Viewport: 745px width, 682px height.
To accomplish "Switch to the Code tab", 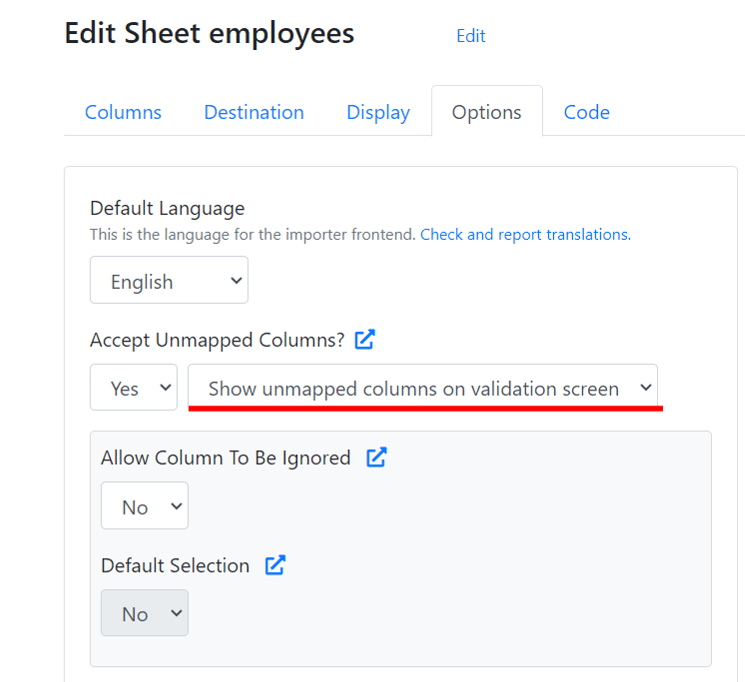I will click(586, 112).
